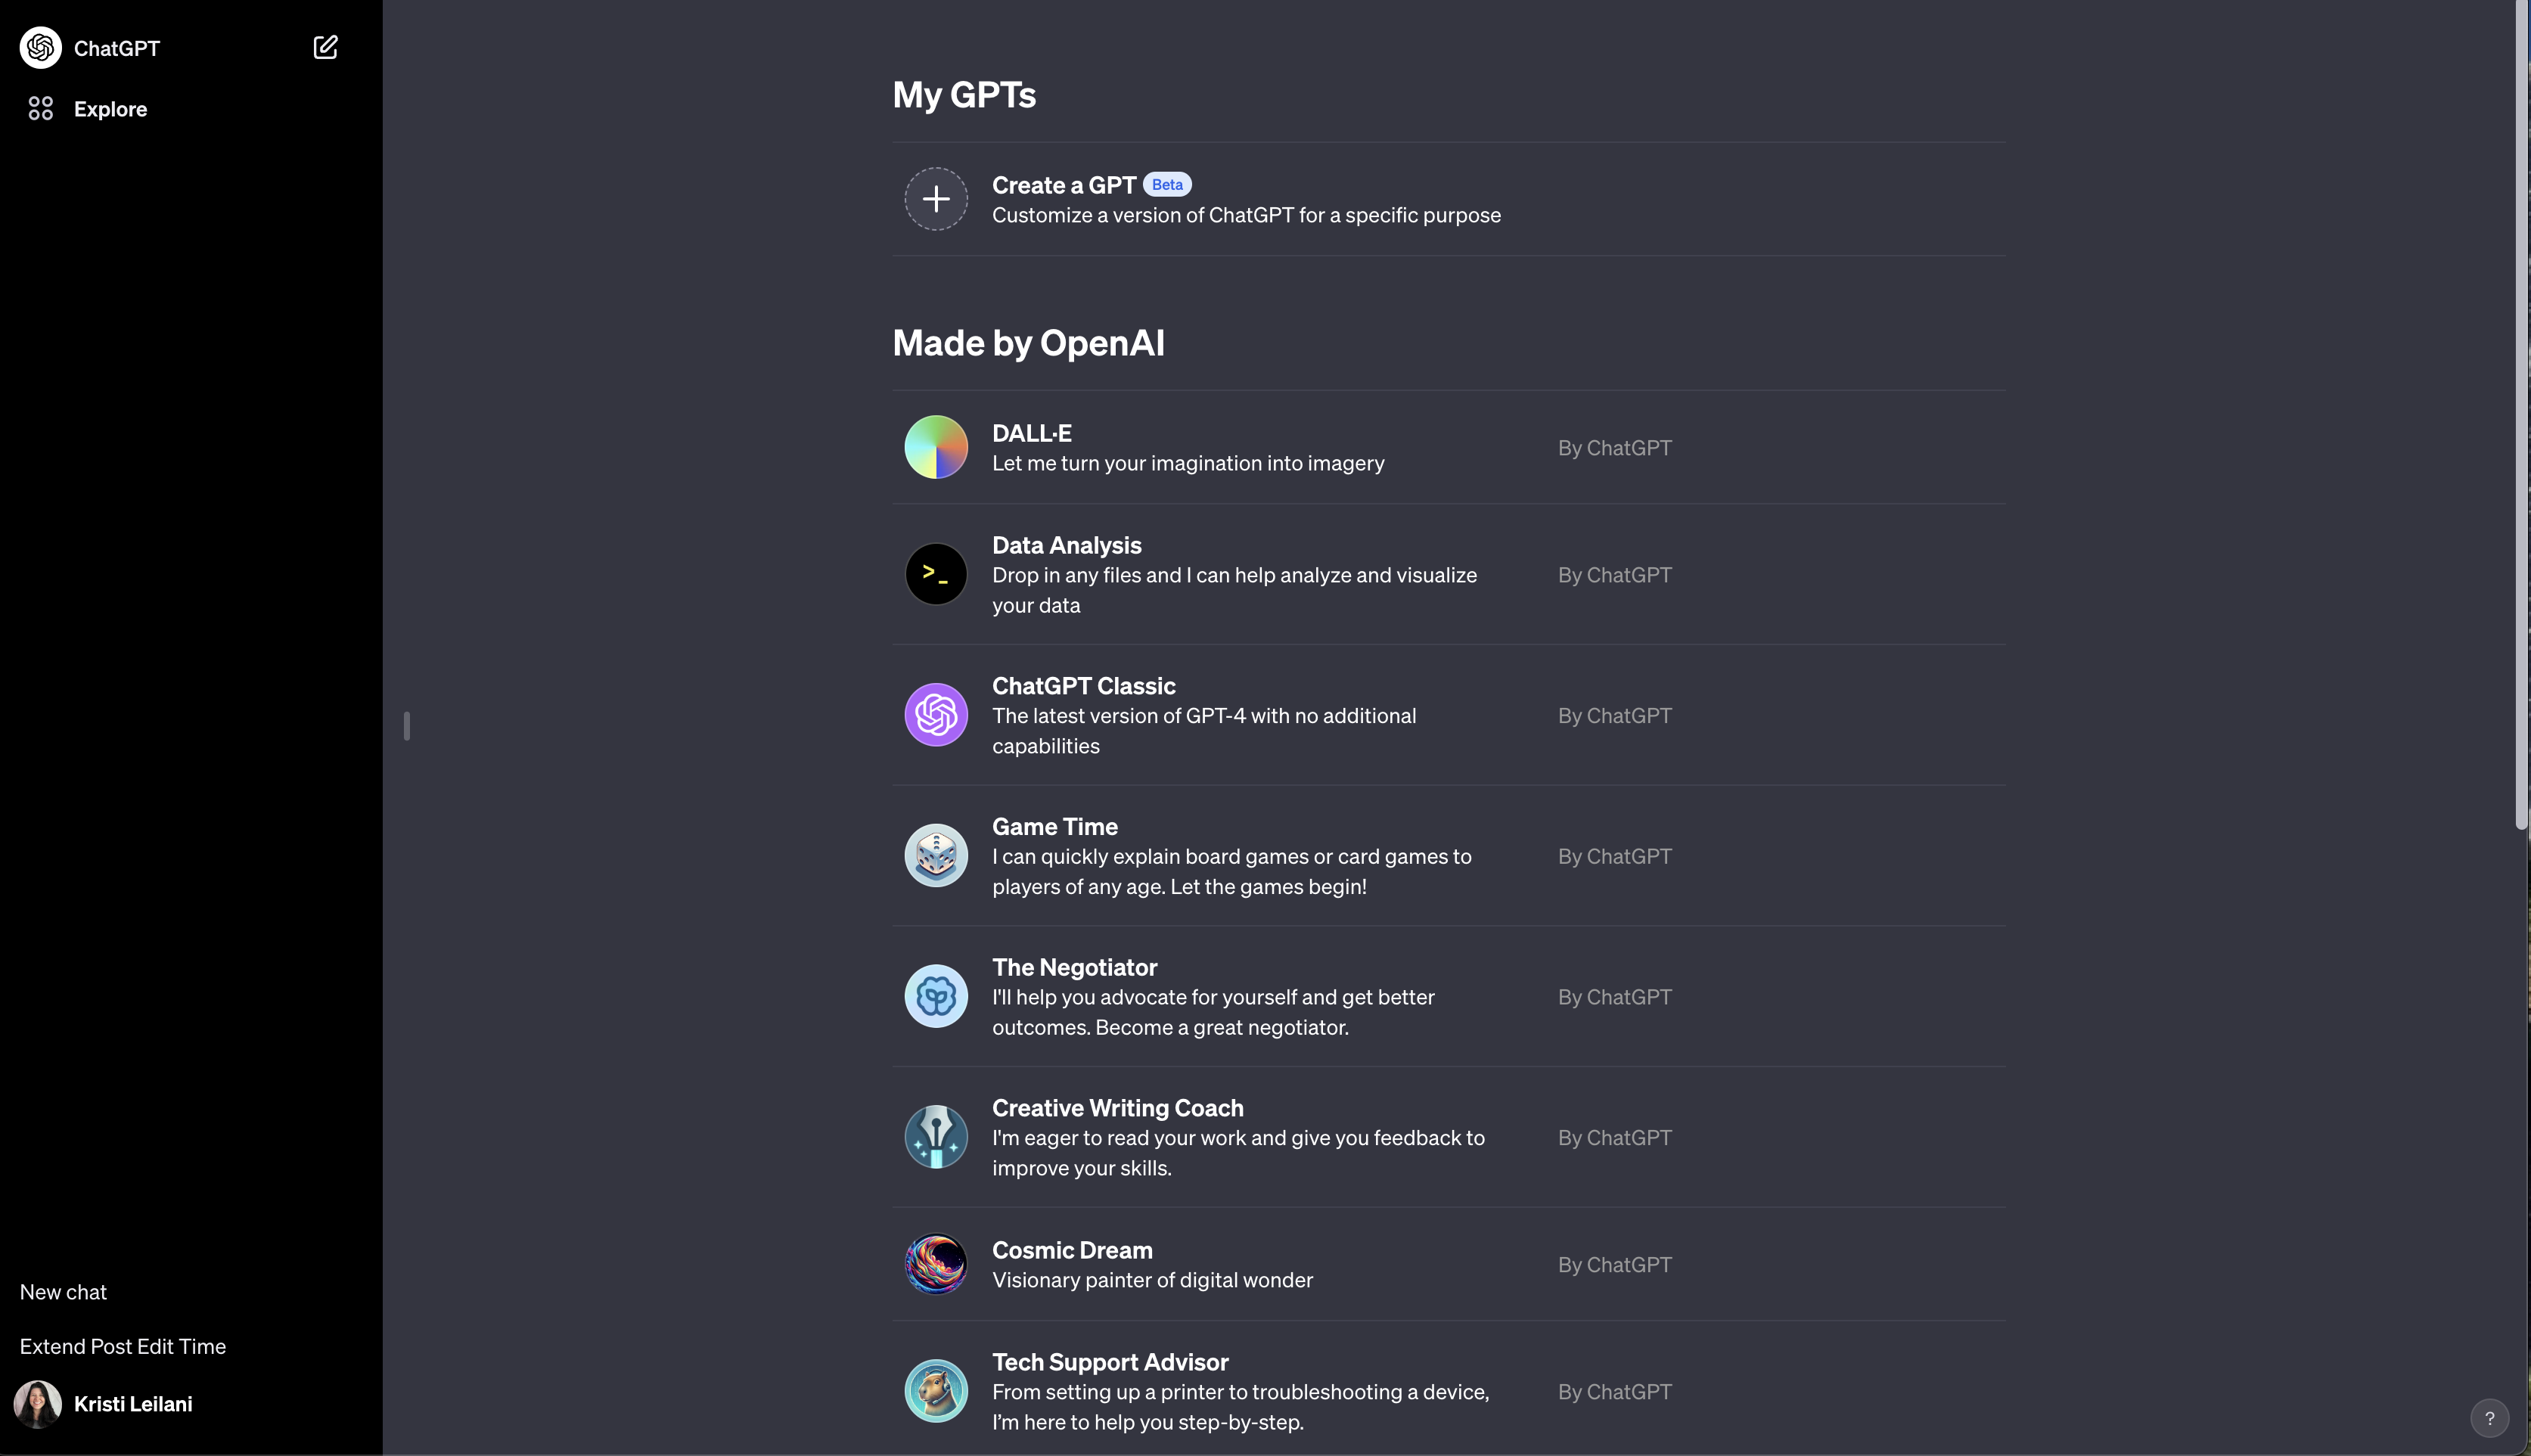Select the Data Analysis terminal icon
The width and height of the screenshot is (2531, 1456).
(x=936, y=574)
